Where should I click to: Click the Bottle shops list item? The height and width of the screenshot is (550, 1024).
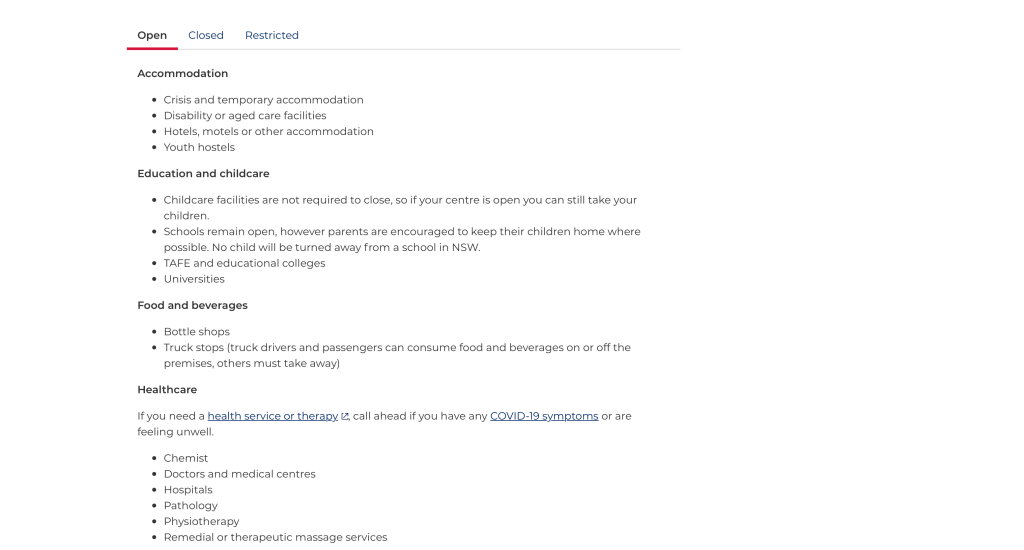pos(197,332)
